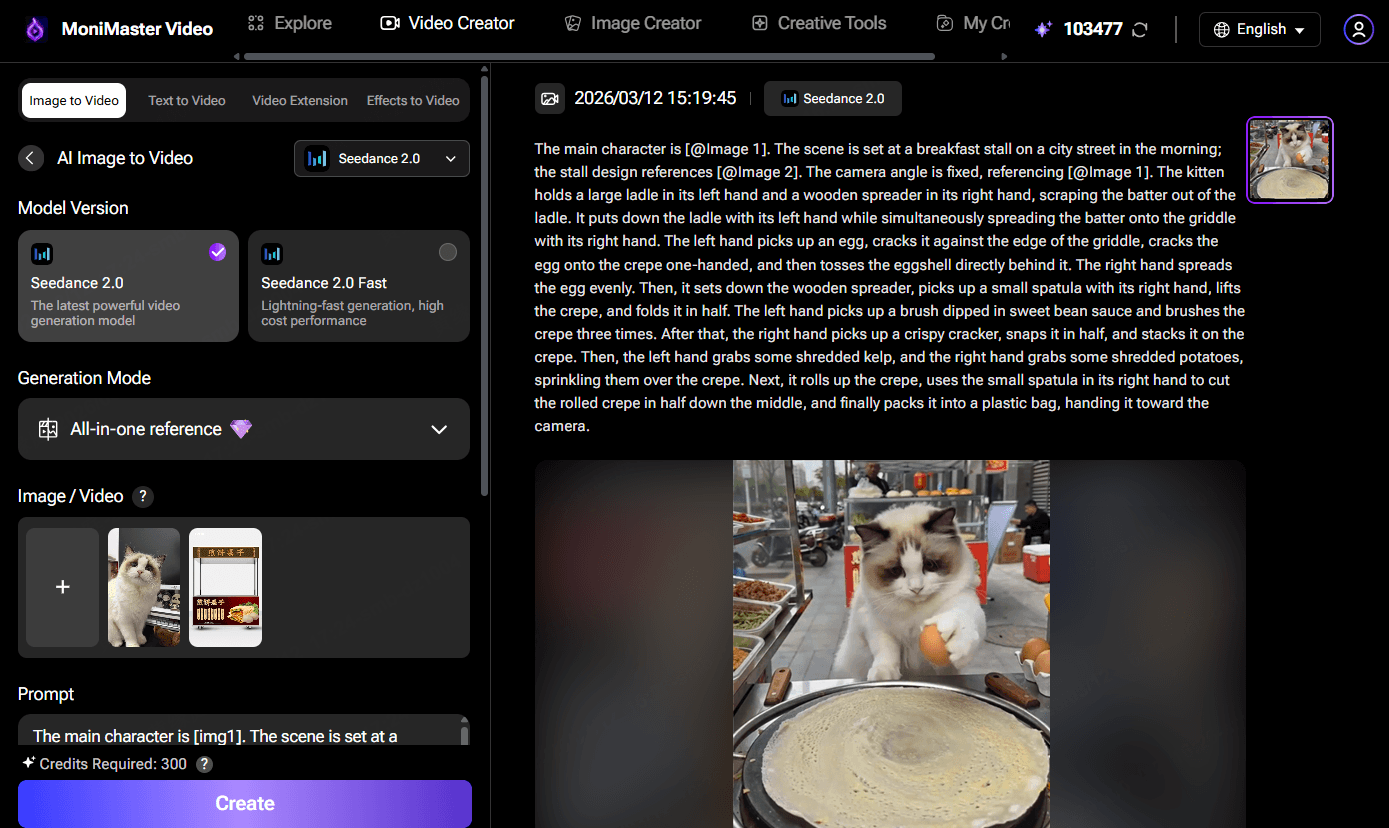Click the Credits Required help icon
Image resolution: width=1389 pixels, height=828 pixels.
click(x=204, y=764)
